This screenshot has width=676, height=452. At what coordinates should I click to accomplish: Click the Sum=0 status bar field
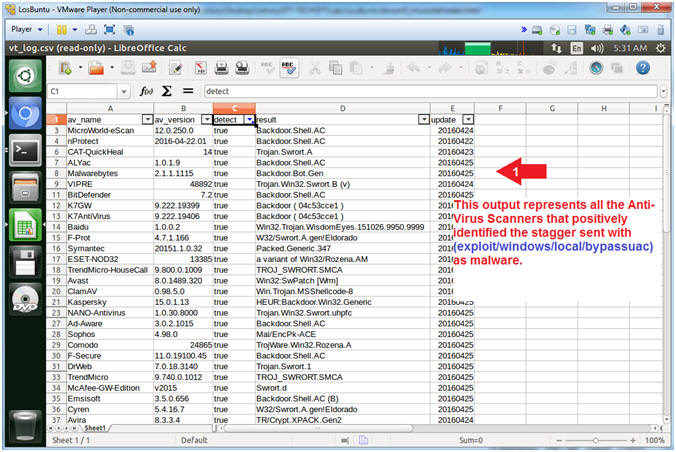(x=471, y=440)
